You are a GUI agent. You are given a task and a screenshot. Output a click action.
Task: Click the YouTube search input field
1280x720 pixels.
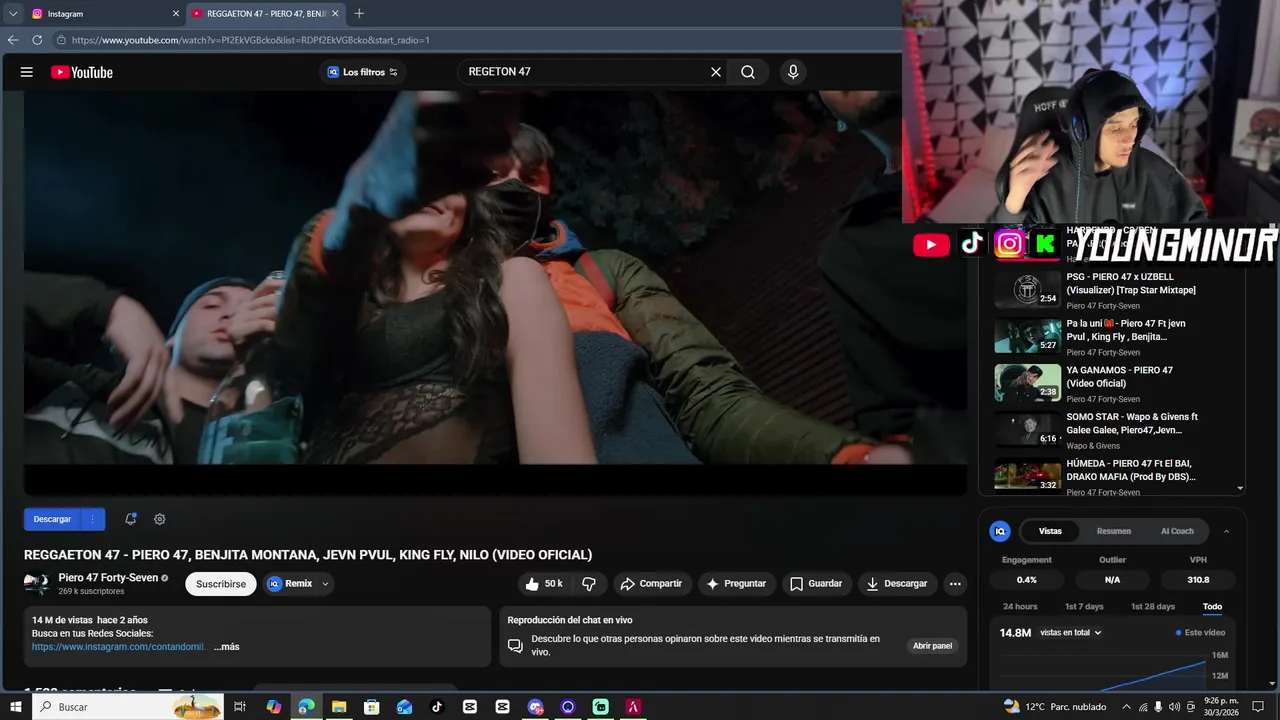point(585,72)
